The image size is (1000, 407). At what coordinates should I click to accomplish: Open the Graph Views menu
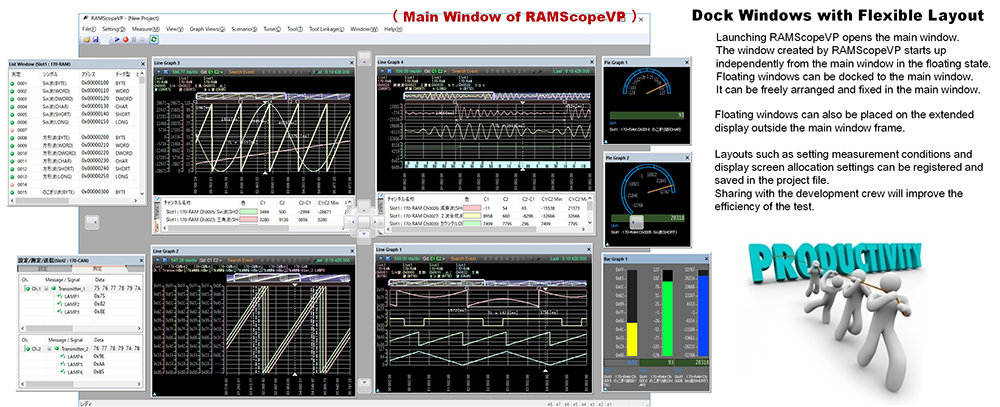coord(207,29)
